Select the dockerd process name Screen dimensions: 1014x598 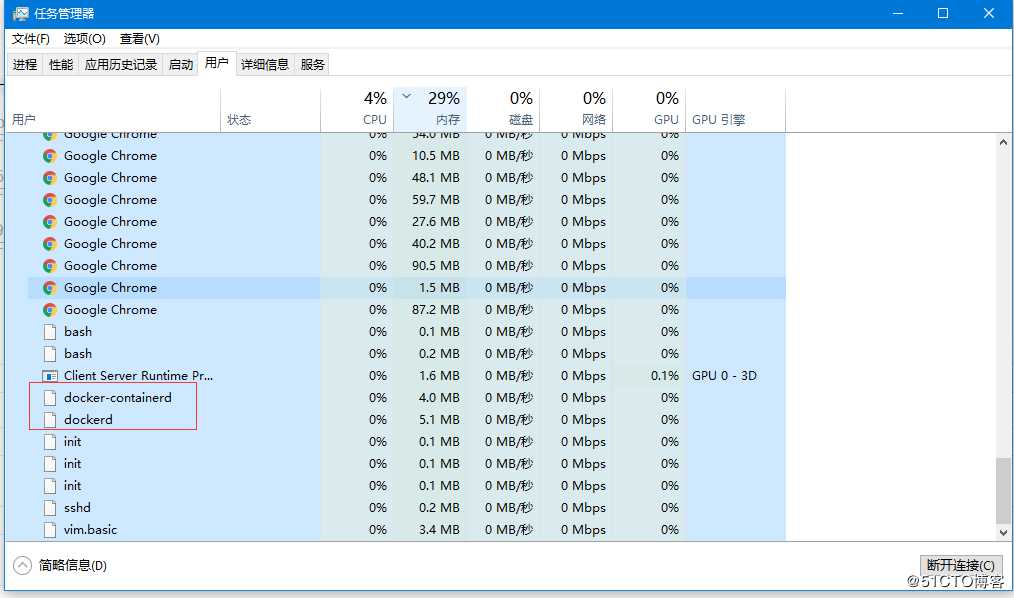pos(88,420)
